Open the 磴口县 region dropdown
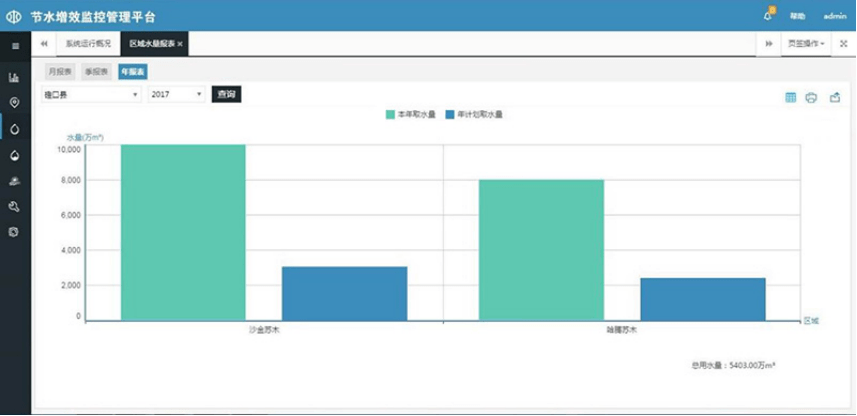This screenshot has height=416, width=857. tap(91, 94)
